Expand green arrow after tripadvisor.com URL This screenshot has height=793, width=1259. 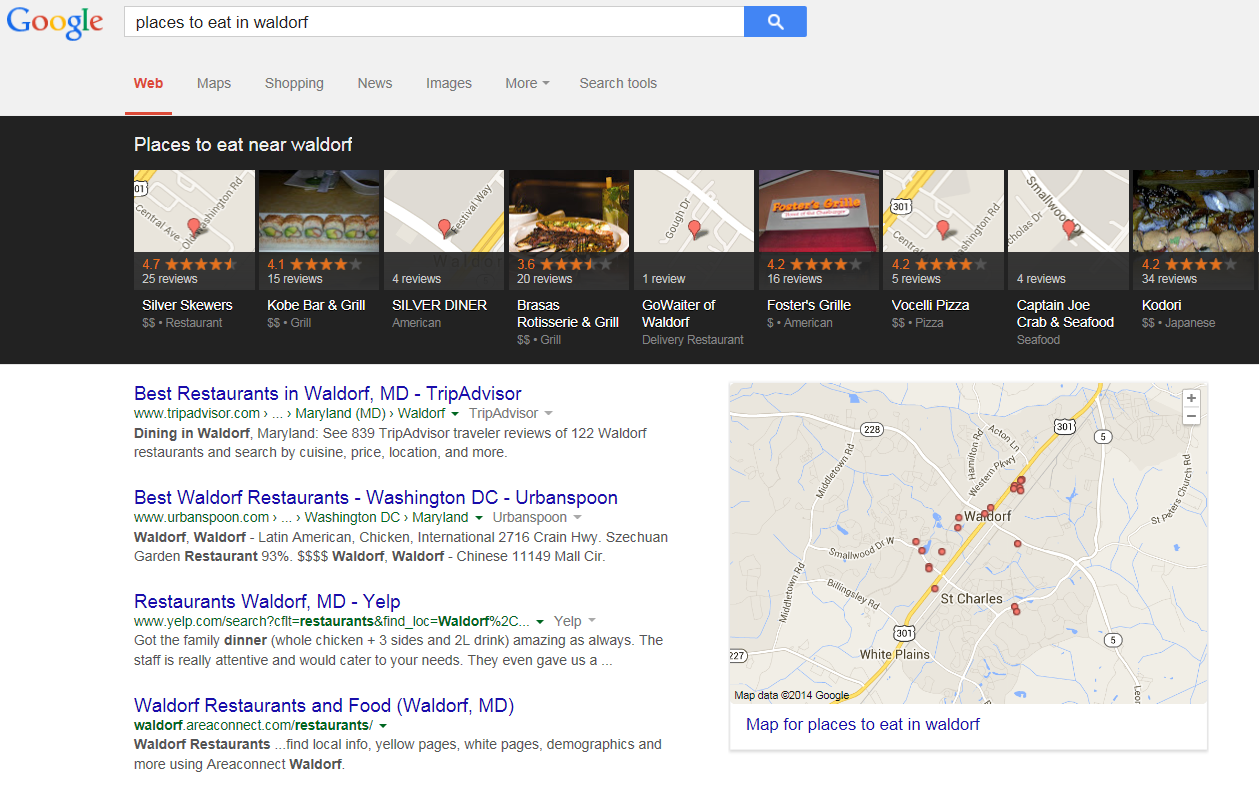pos(455,414)
